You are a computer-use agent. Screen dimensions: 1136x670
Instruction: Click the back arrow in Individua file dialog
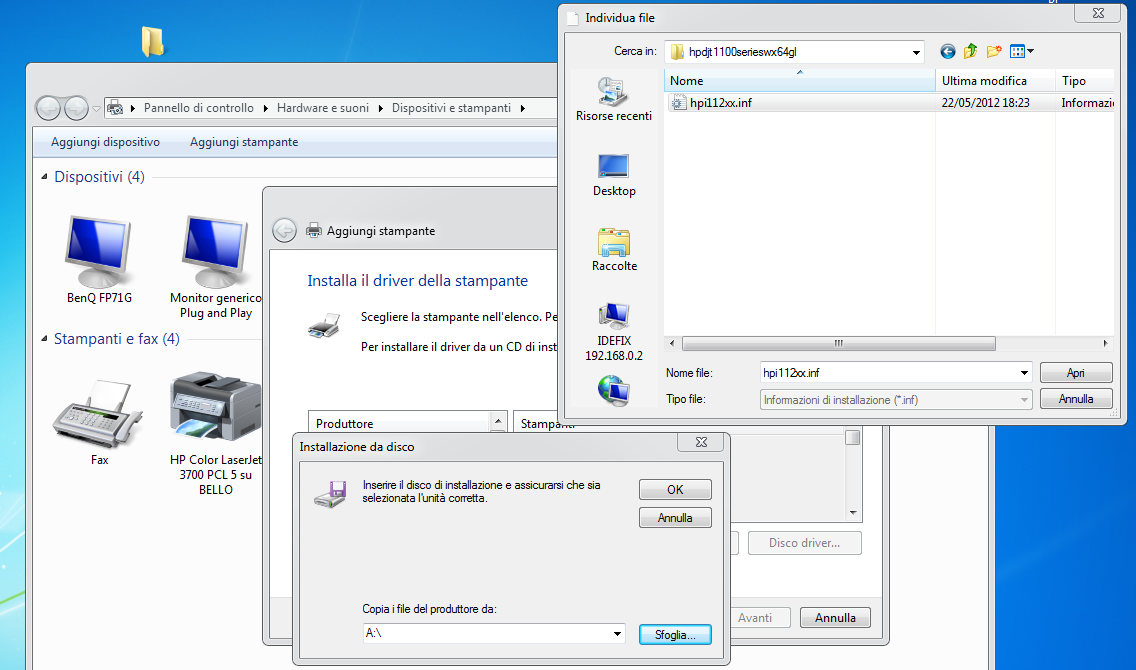point(947,51)
